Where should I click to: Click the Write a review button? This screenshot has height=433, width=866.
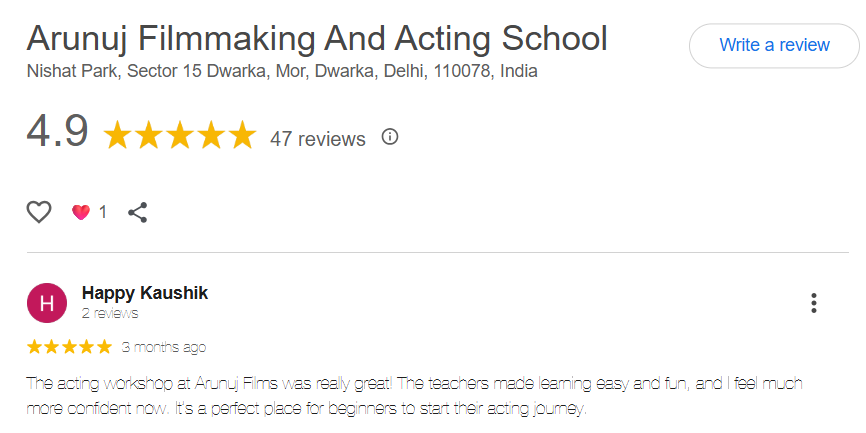click(x=774, y=45)
